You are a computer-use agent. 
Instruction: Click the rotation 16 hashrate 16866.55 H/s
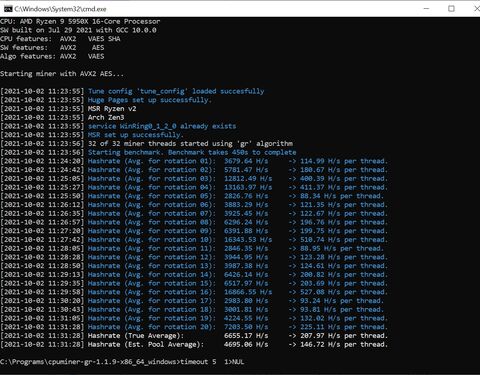(x=248, y=292)
